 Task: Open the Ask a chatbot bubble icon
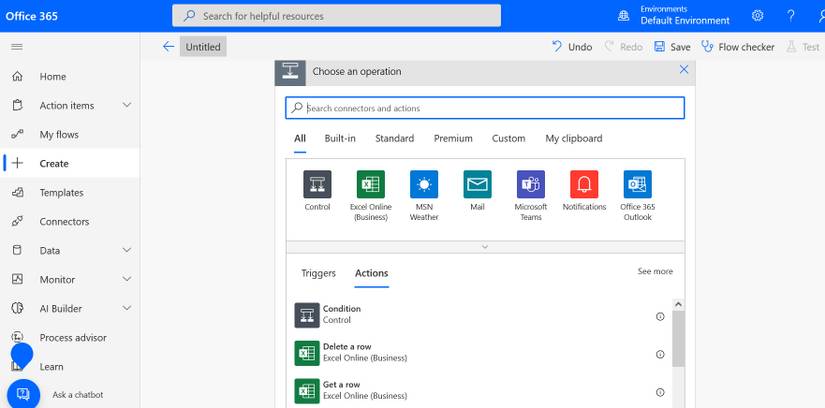pos(23,394)
